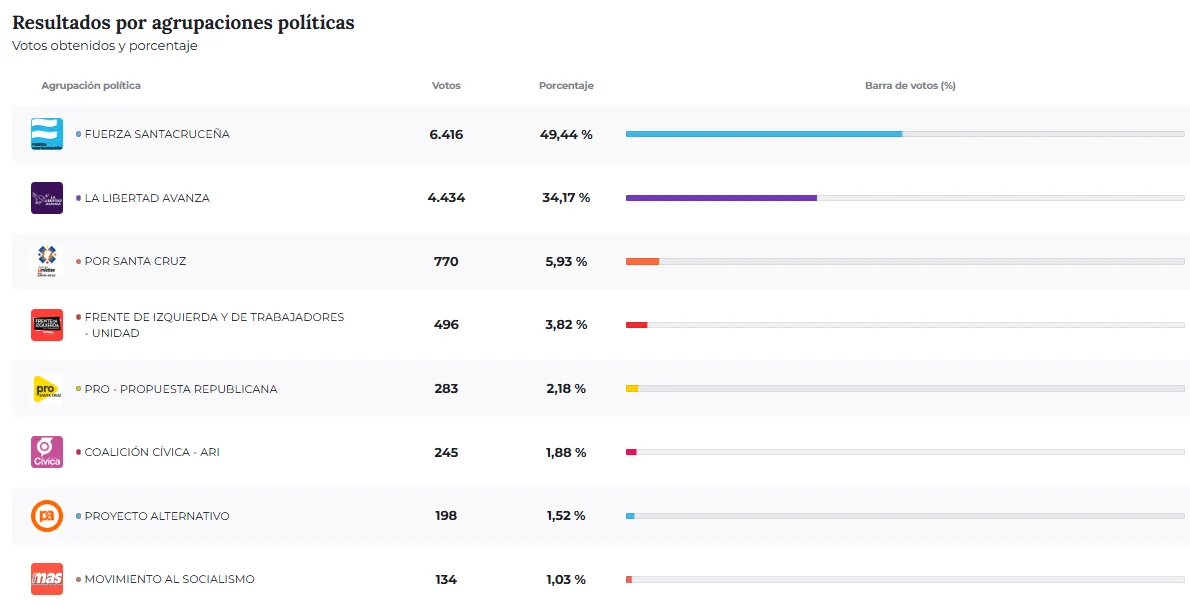Image resolution: width=1190 pixels, height=605 pixels.
Task: Click the MOVIMIENTO AL SOCIALISMO label
Action: [169, 580]
